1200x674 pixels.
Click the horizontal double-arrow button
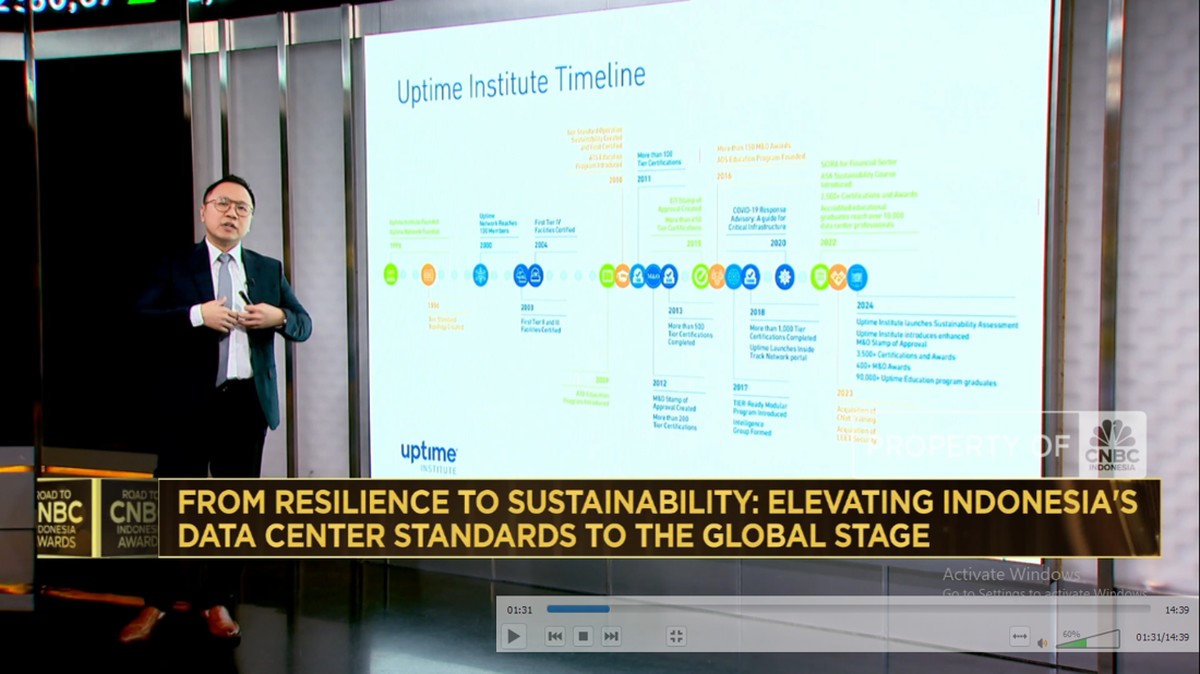click(1020, 636)
